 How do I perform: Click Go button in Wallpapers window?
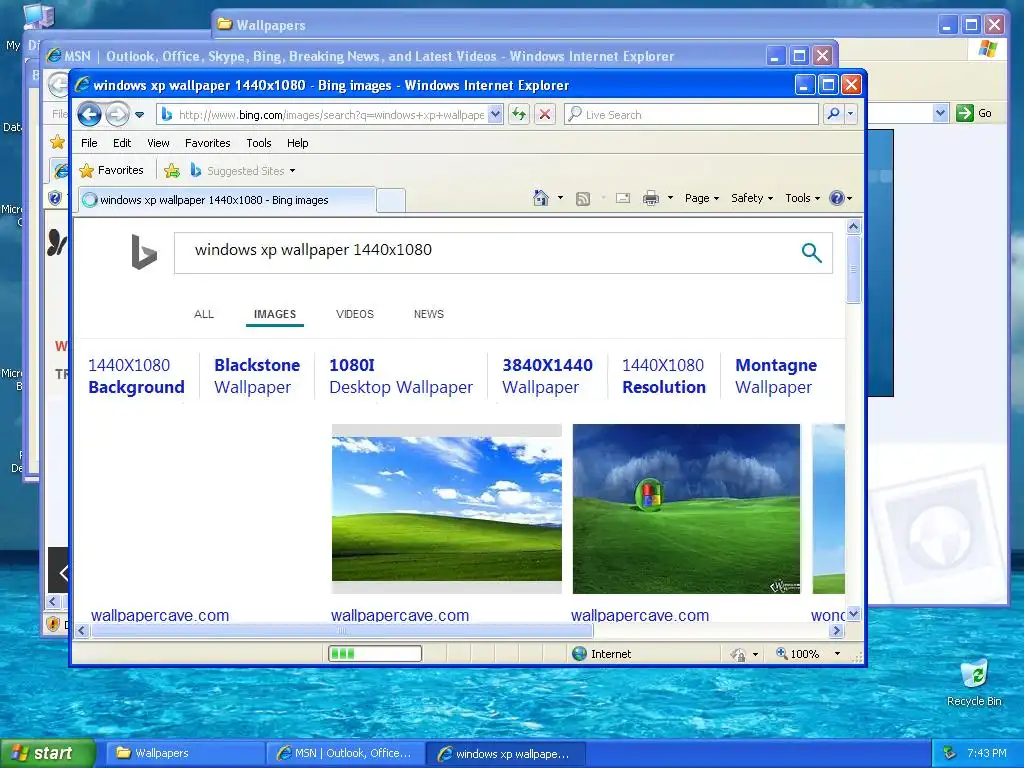(974, 113)
